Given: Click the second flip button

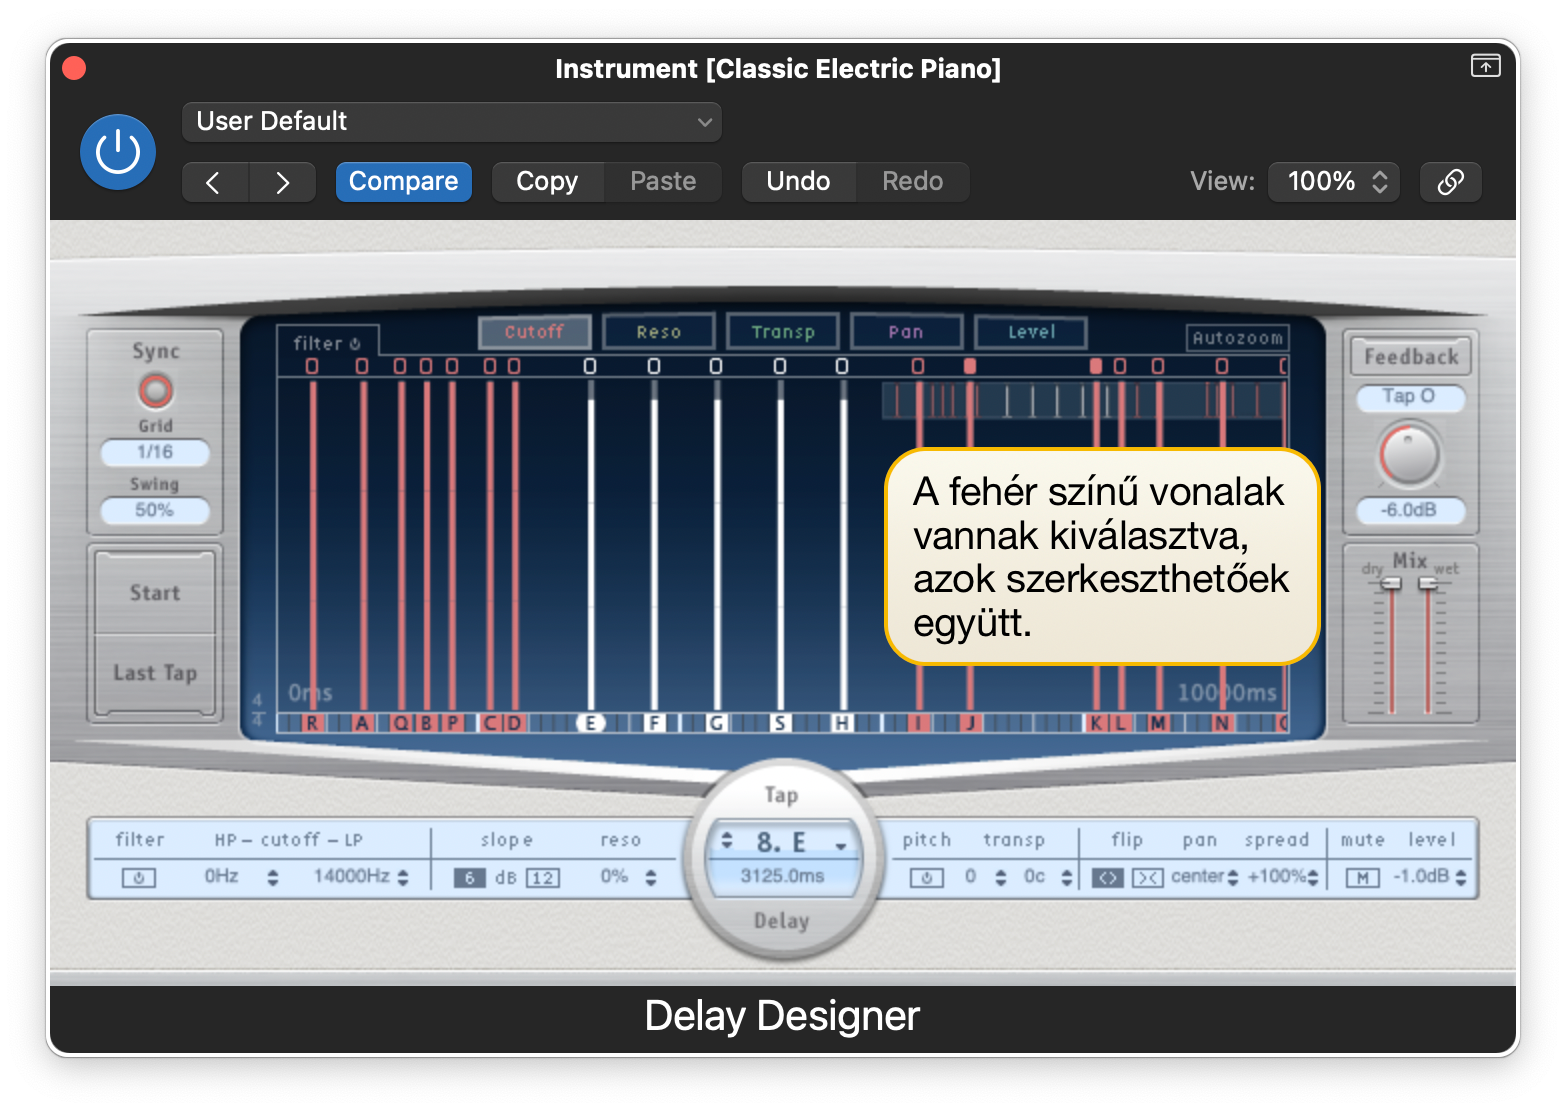Looking at the screenshot, I should click(x=1148, y=878).
